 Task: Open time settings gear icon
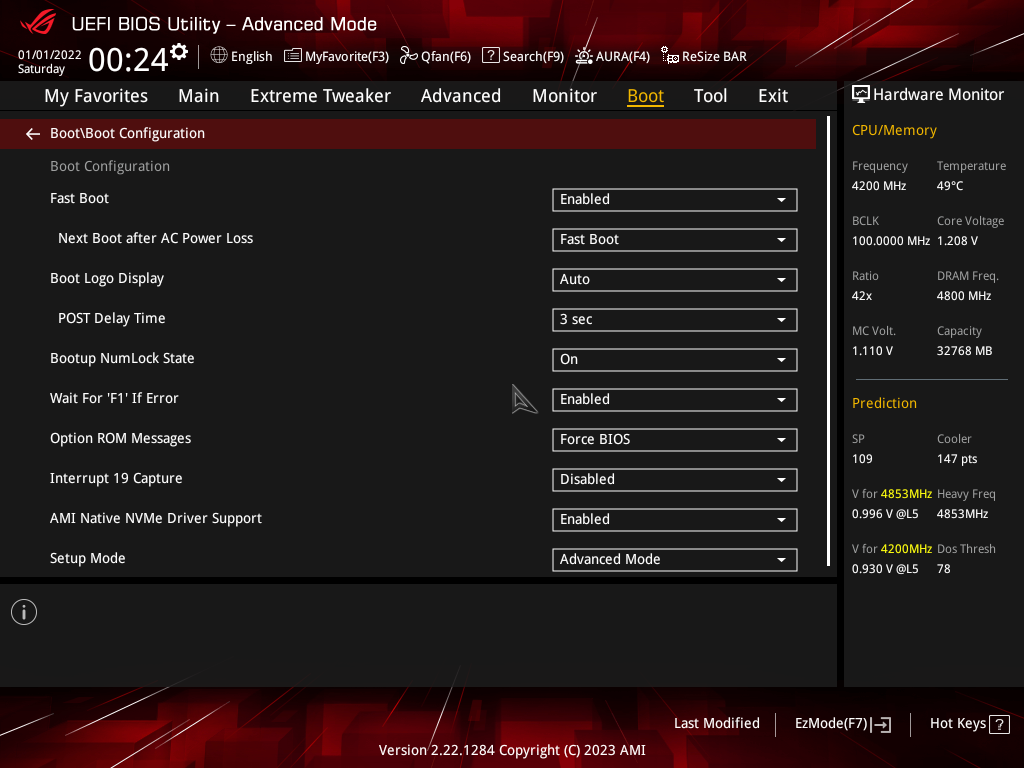click(179, 52)
